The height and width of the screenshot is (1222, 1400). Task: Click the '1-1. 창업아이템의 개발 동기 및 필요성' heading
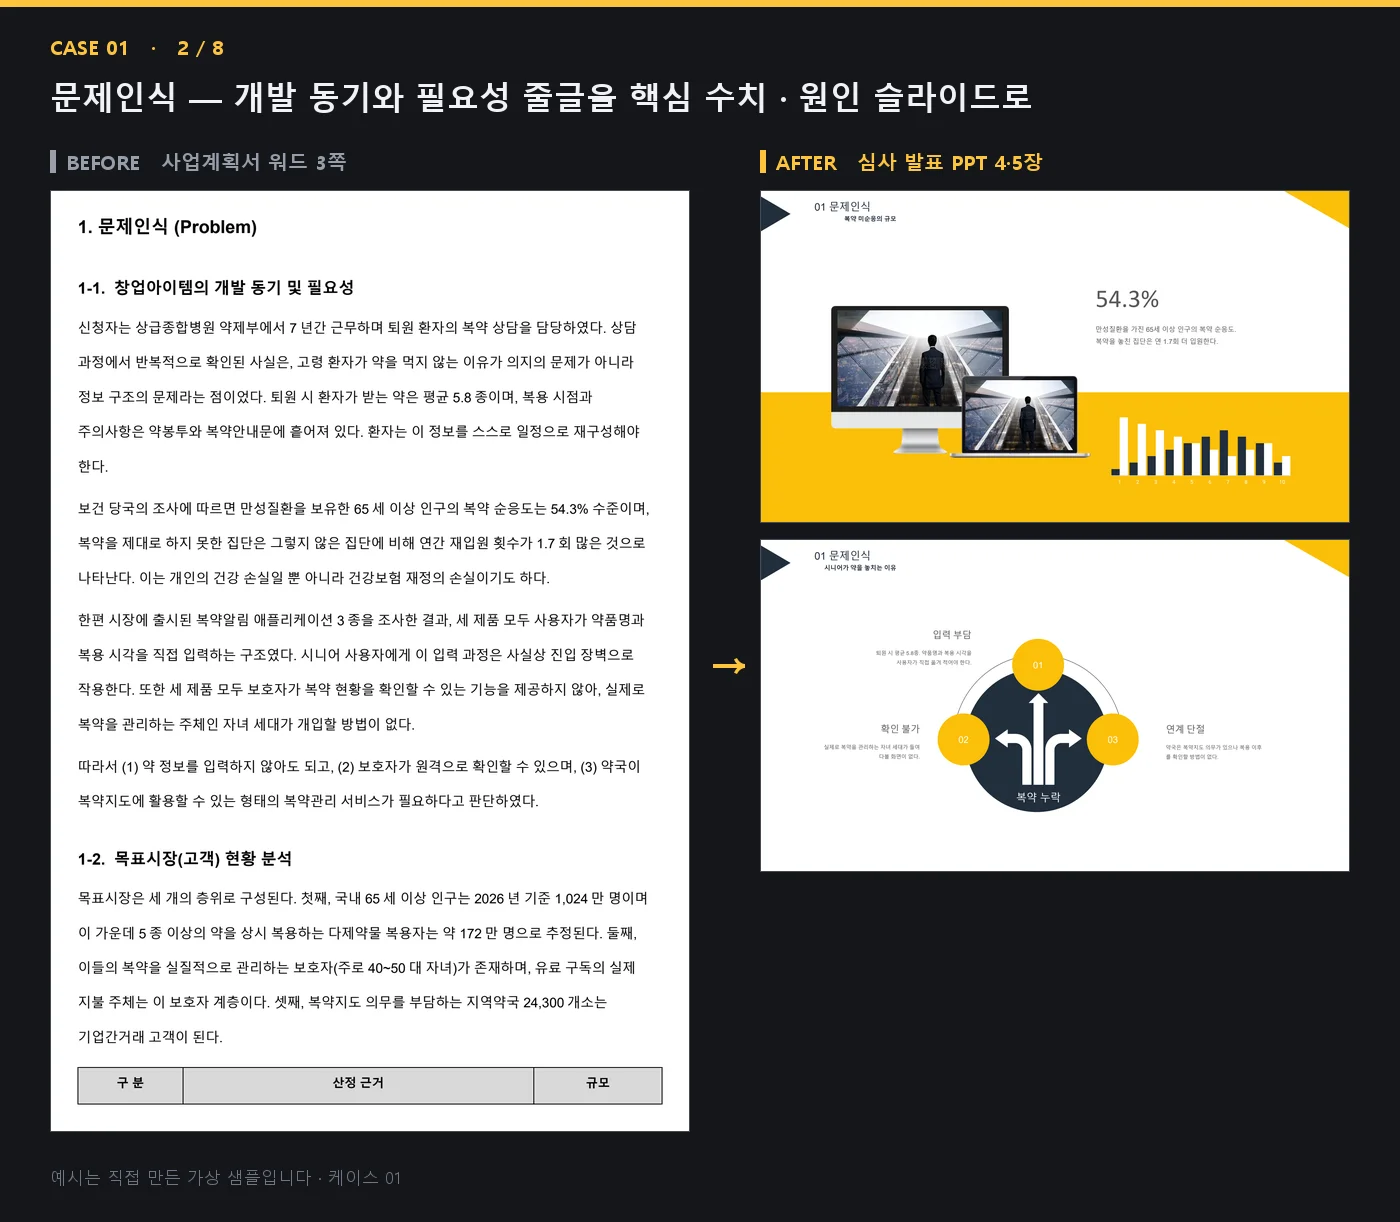point(216,288)
